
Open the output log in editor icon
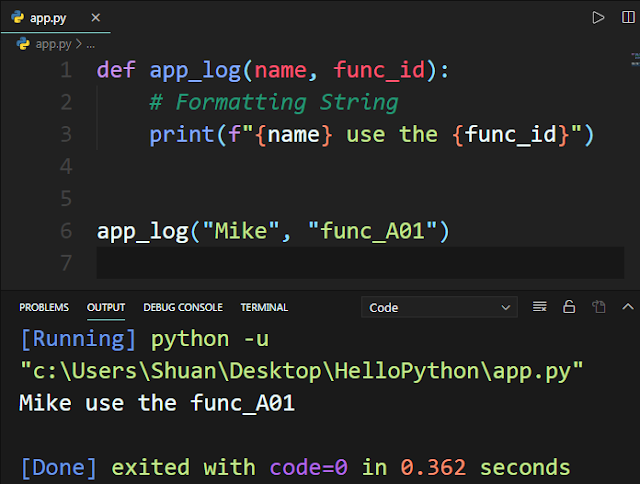tap(599, 306)
